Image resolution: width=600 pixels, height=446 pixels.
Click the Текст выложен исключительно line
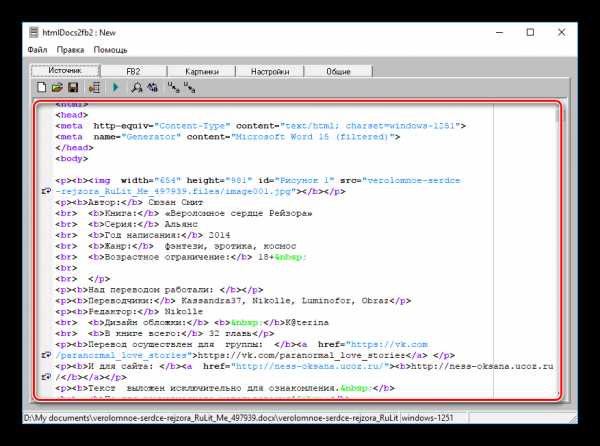pyautogui.click(x=225, y=388)
